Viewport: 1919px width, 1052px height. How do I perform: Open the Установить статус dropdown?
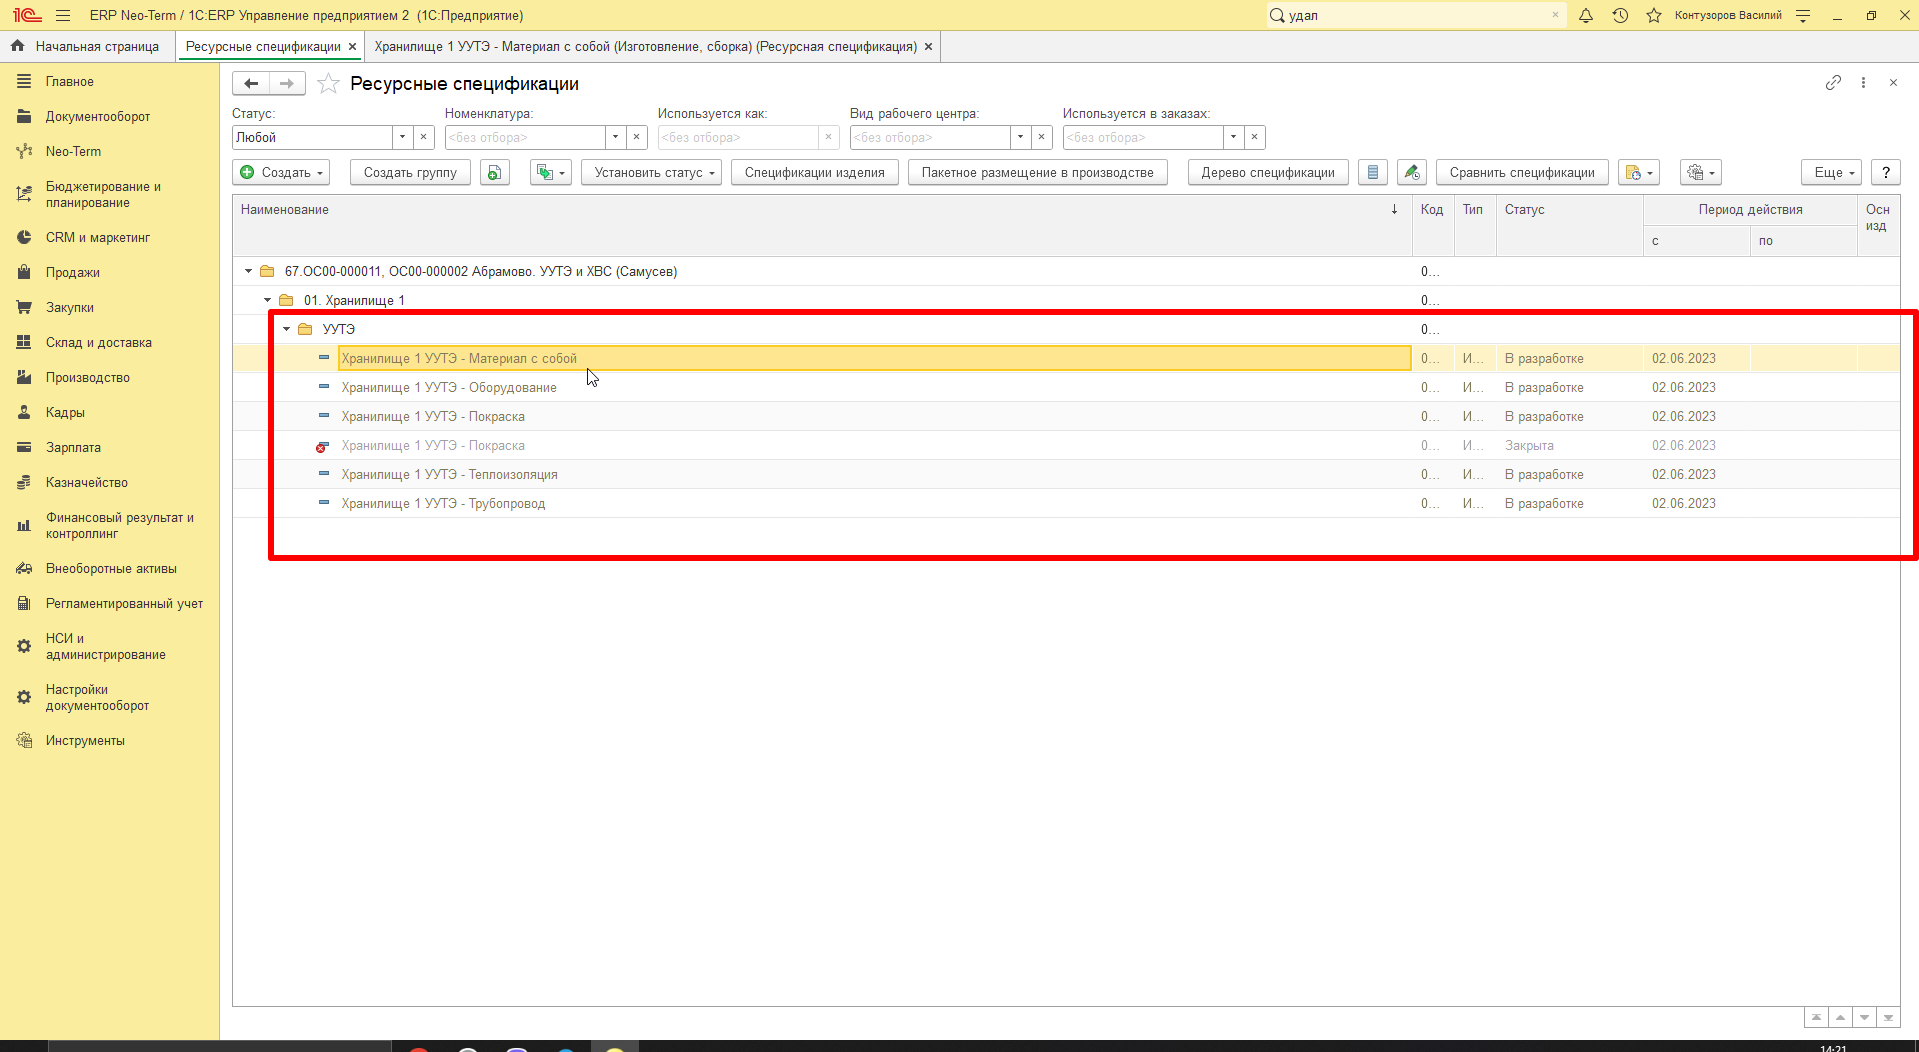point(651,172)
